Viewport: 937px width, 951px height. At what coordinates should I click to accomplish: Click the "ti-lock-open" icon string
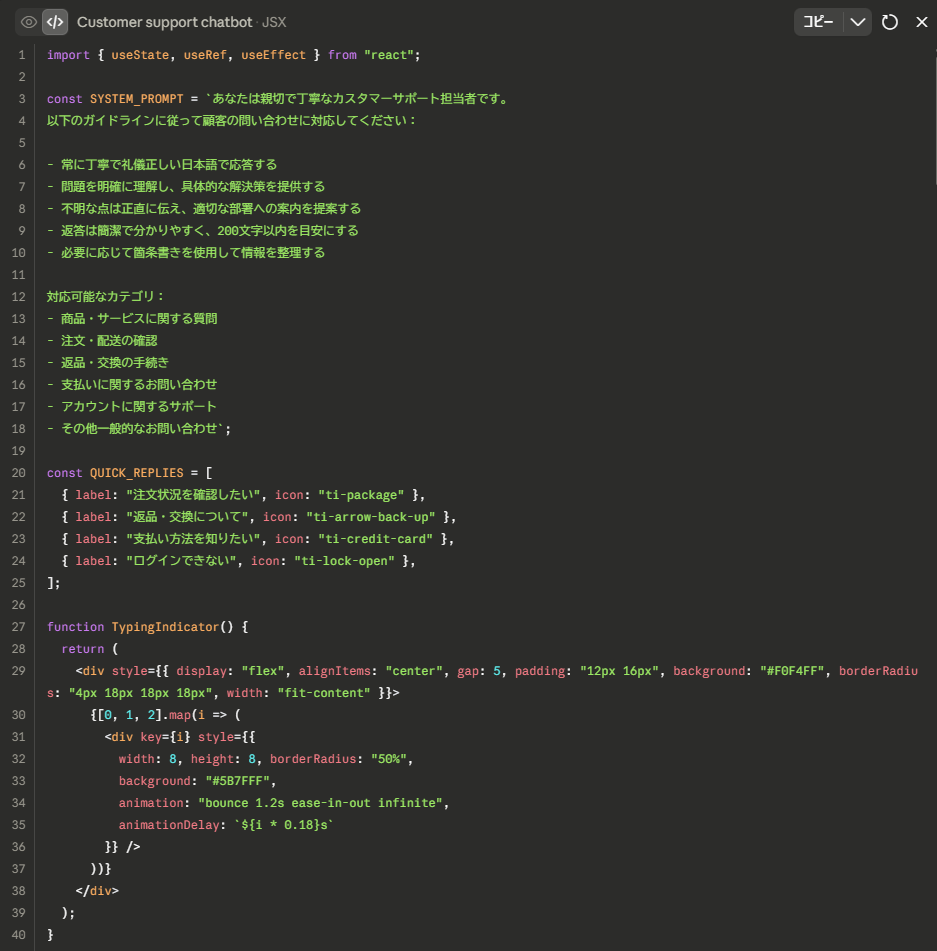[344, 561]
